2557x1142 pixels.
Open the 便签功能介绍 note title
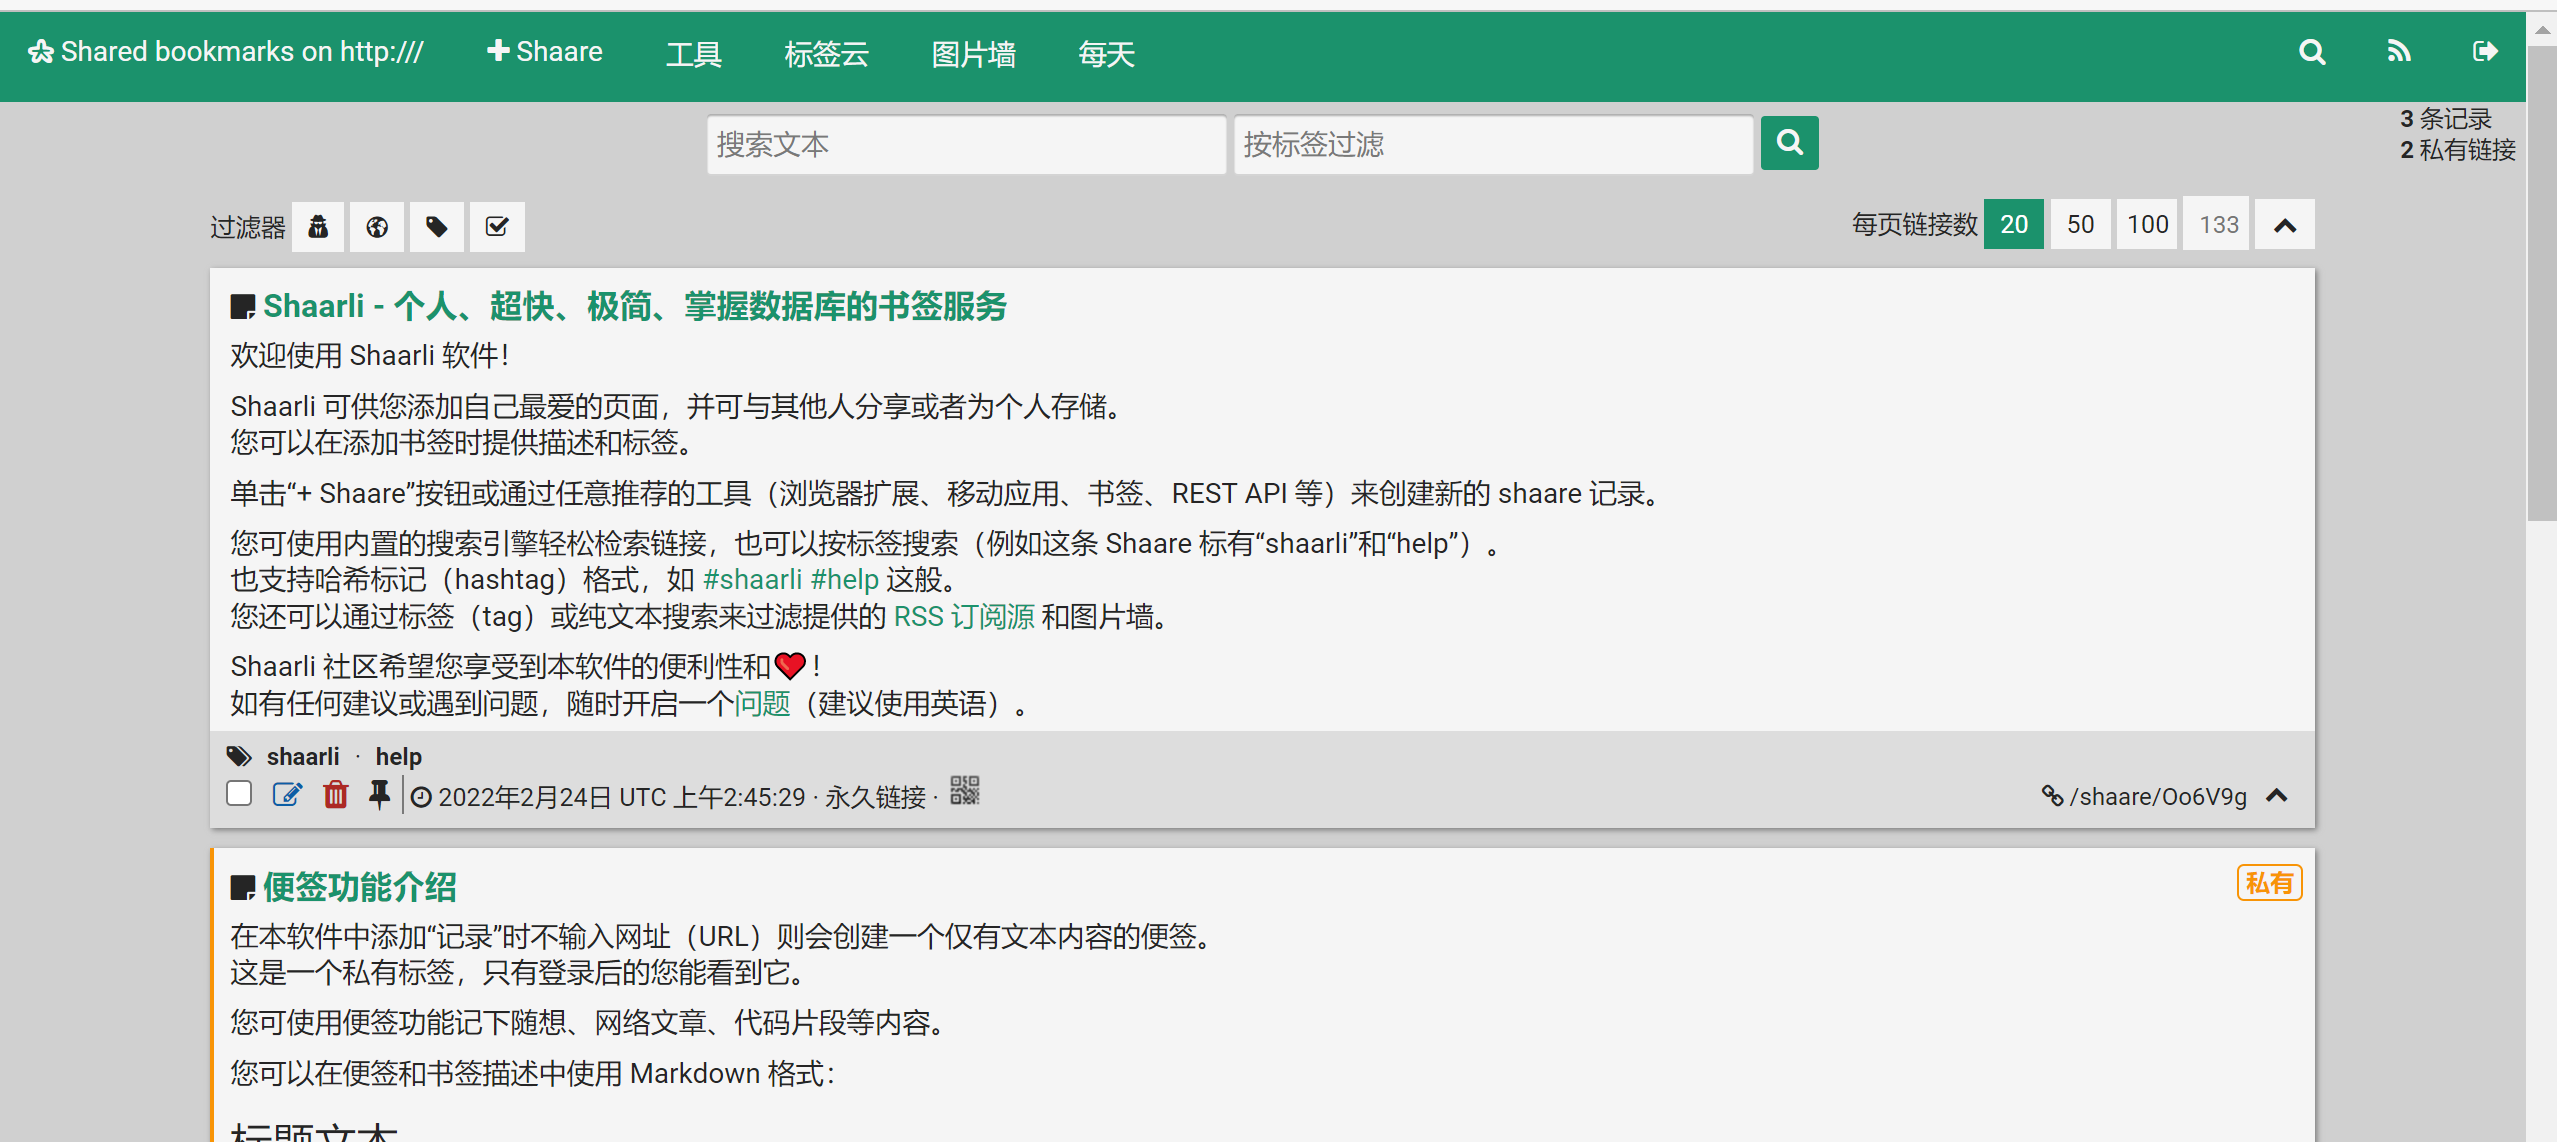360,887
